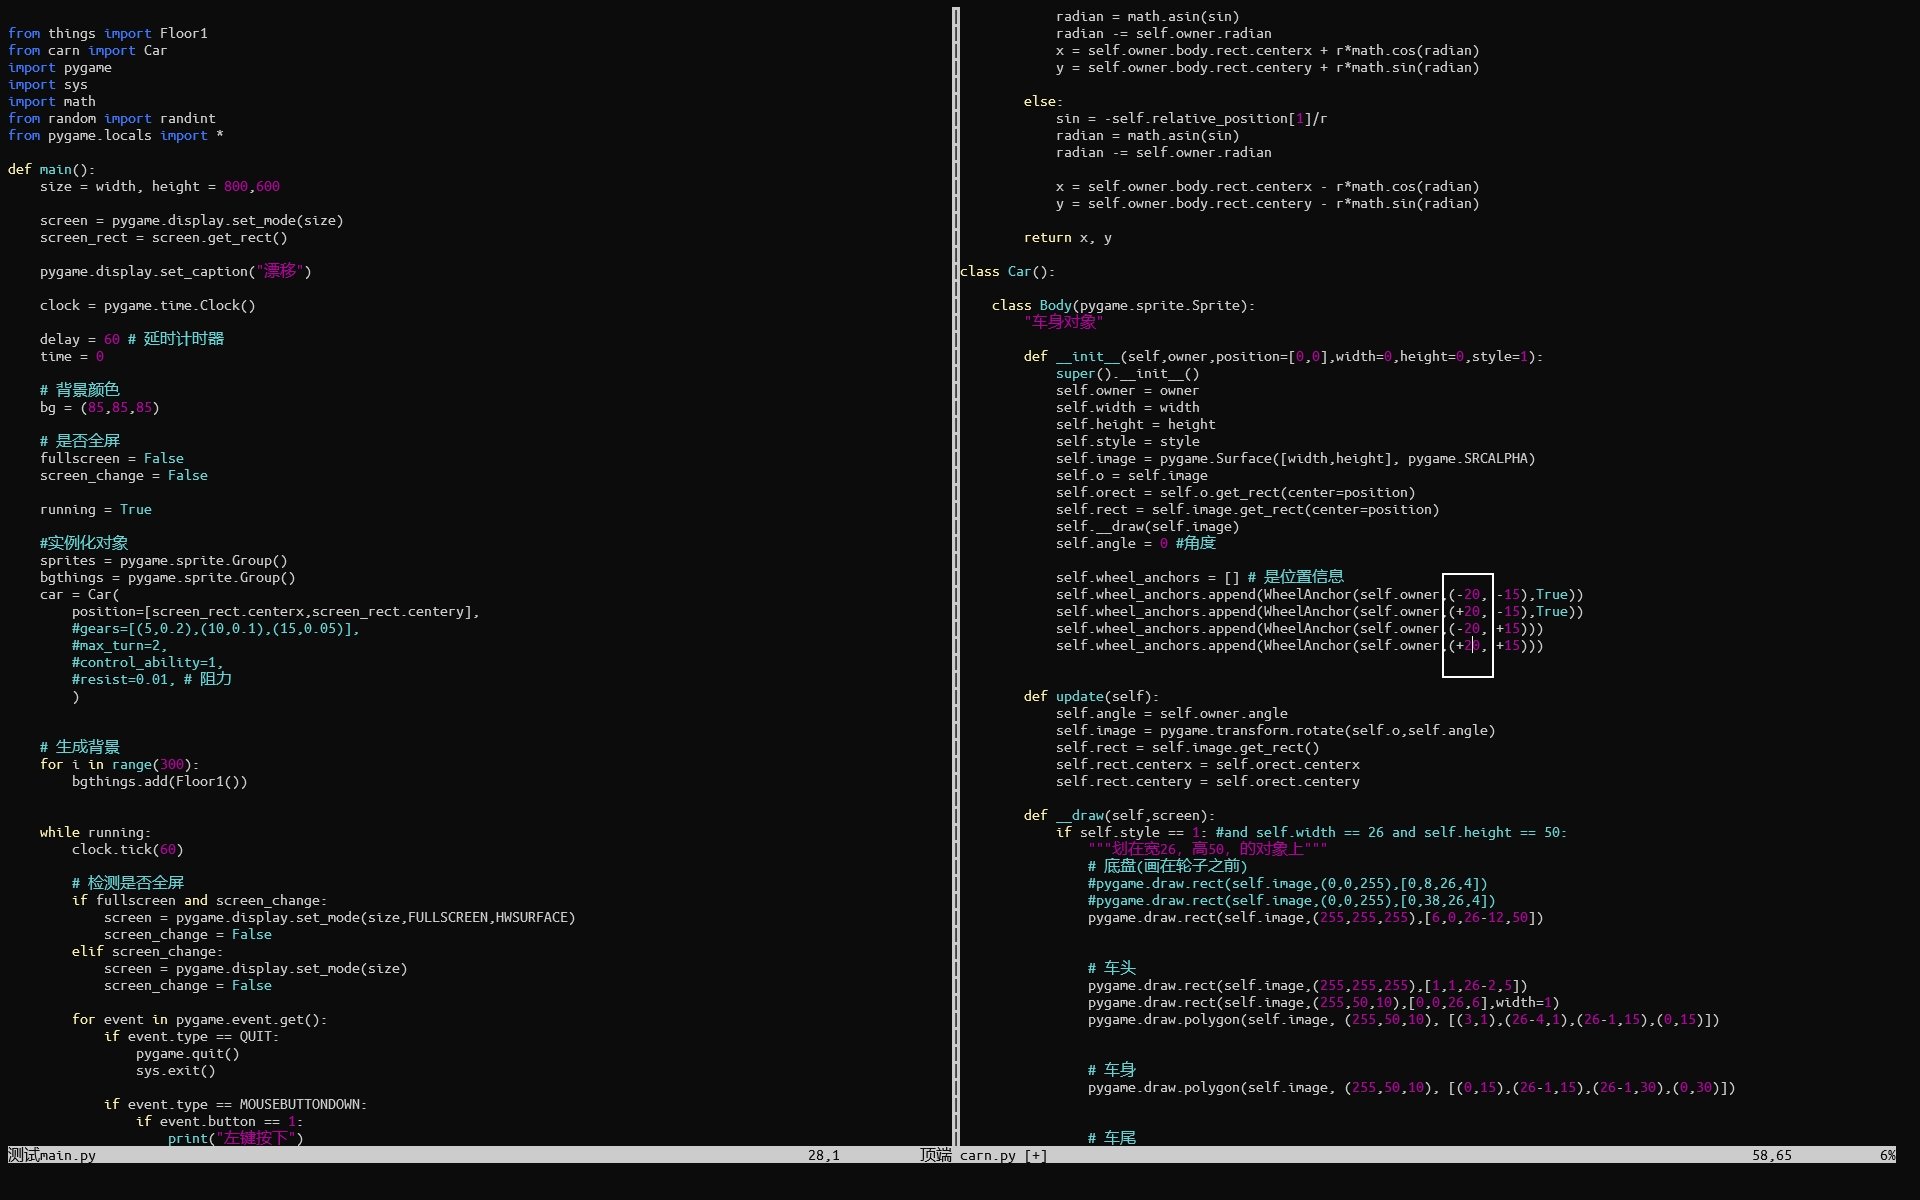1920x1200 pixels.
Task: Click the '#control_ability=1,' comment line
Action: (x=148, y=662)
